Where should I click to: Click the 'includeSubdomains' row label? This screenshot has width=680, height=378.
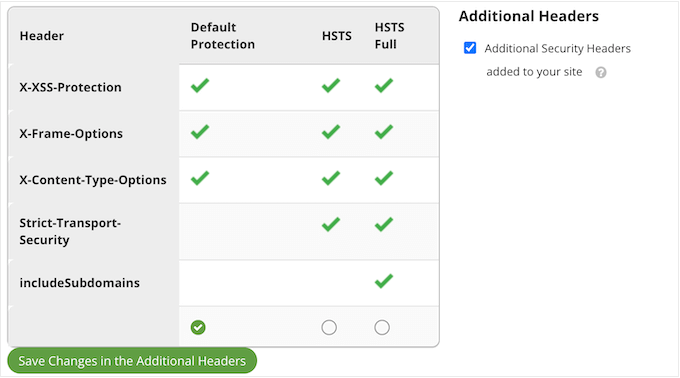pyautogui.click(x=79, y=283)
